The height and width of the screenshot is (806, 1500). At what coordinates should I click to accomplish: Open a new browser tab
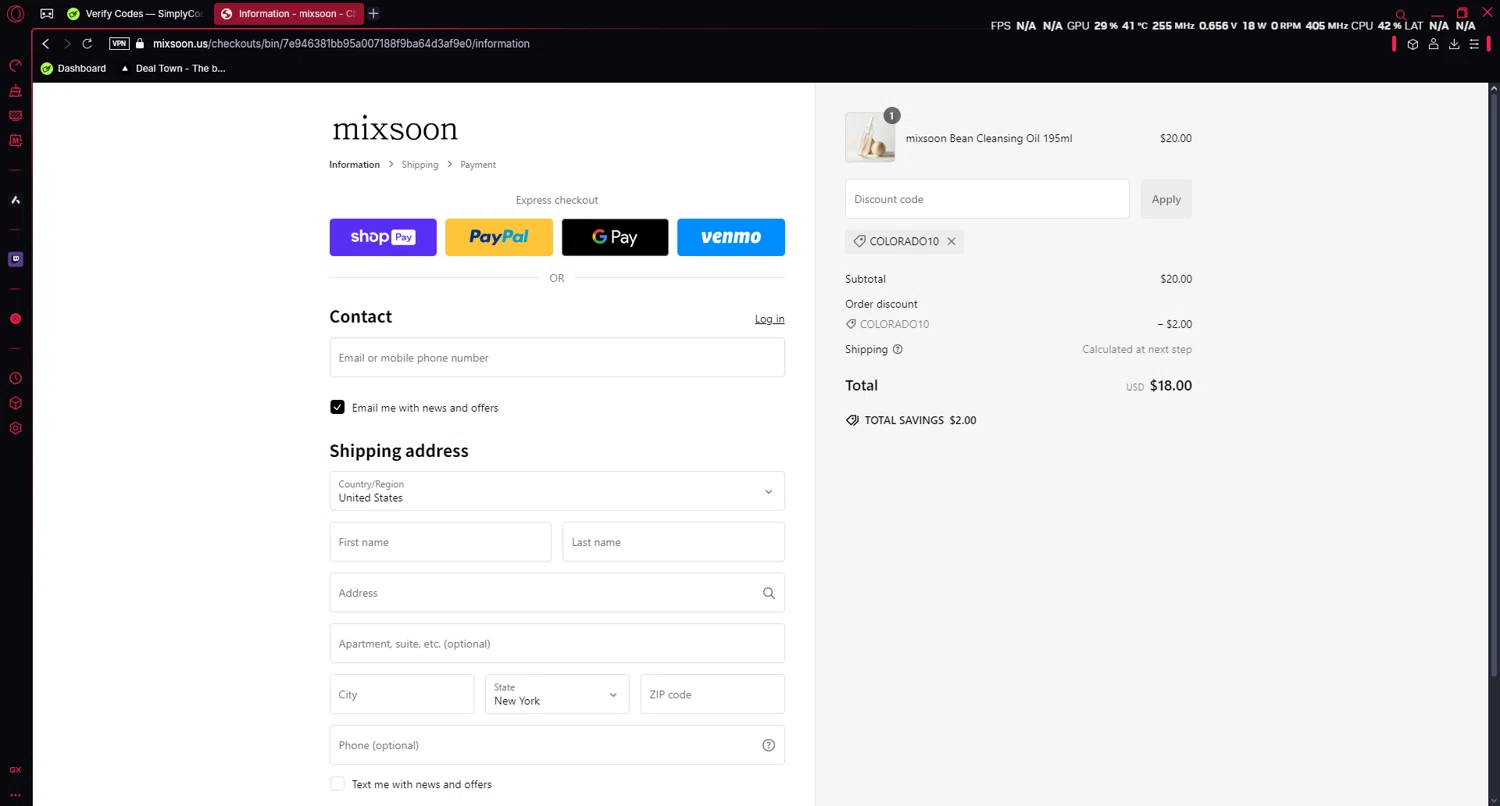(373, 14)
